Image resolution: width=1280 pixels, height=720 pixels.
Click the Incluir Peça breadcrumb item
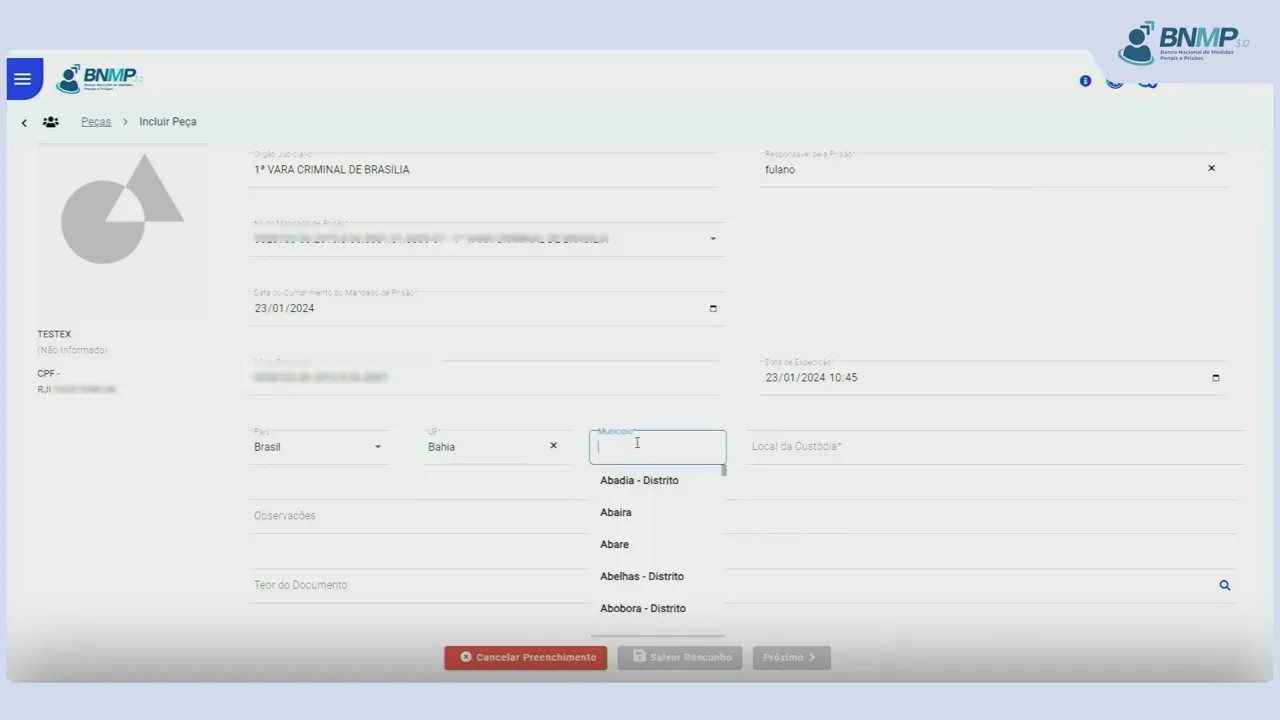pos(168,122)
